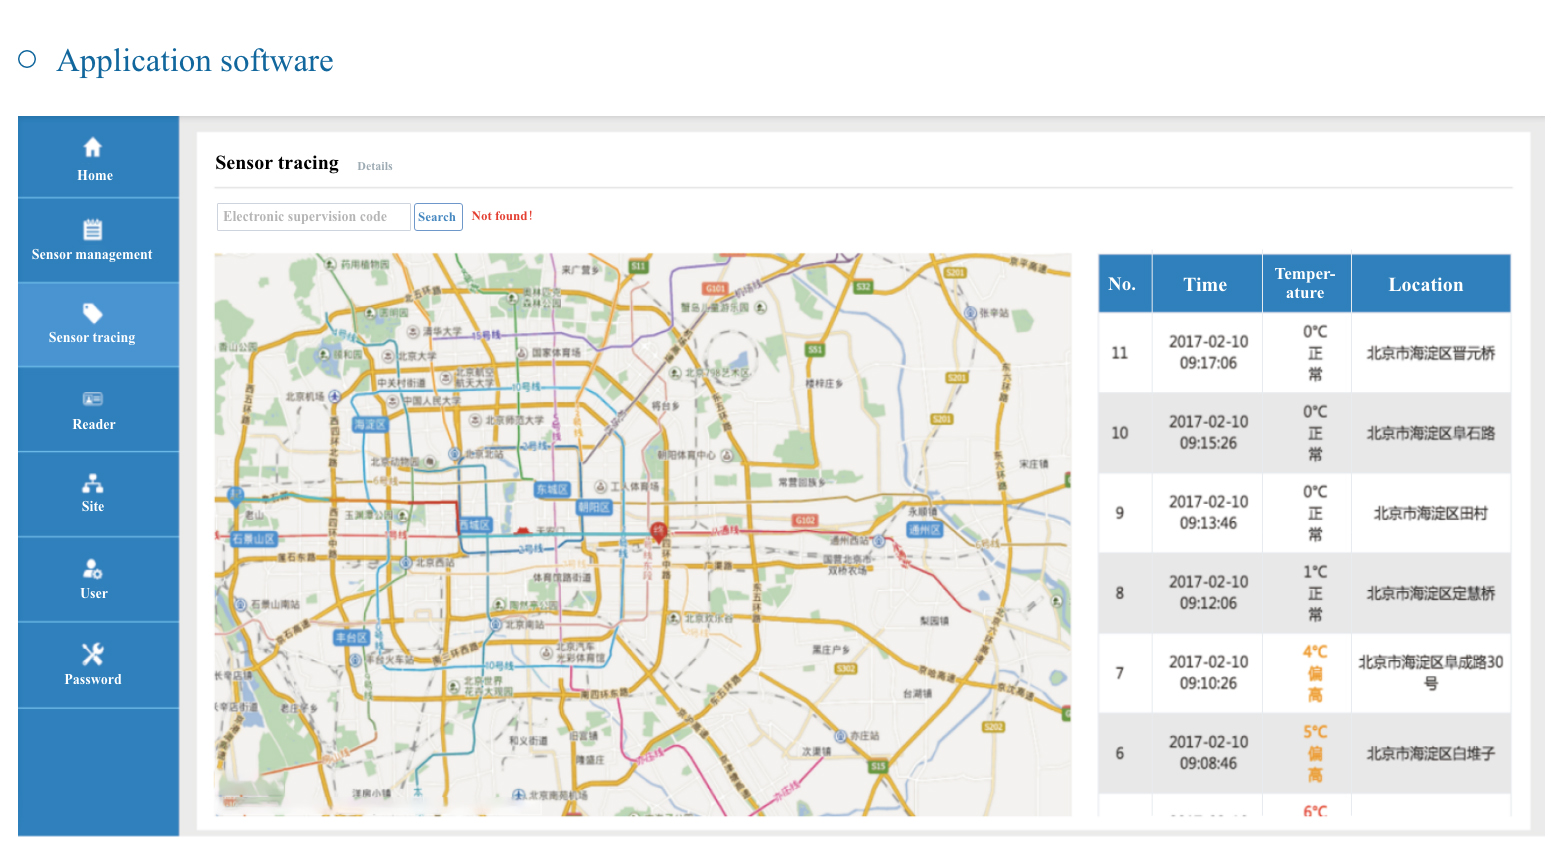The image size is (1564, 858).
Task: Click the S302 road badge on map
Action: click(846, 668)
